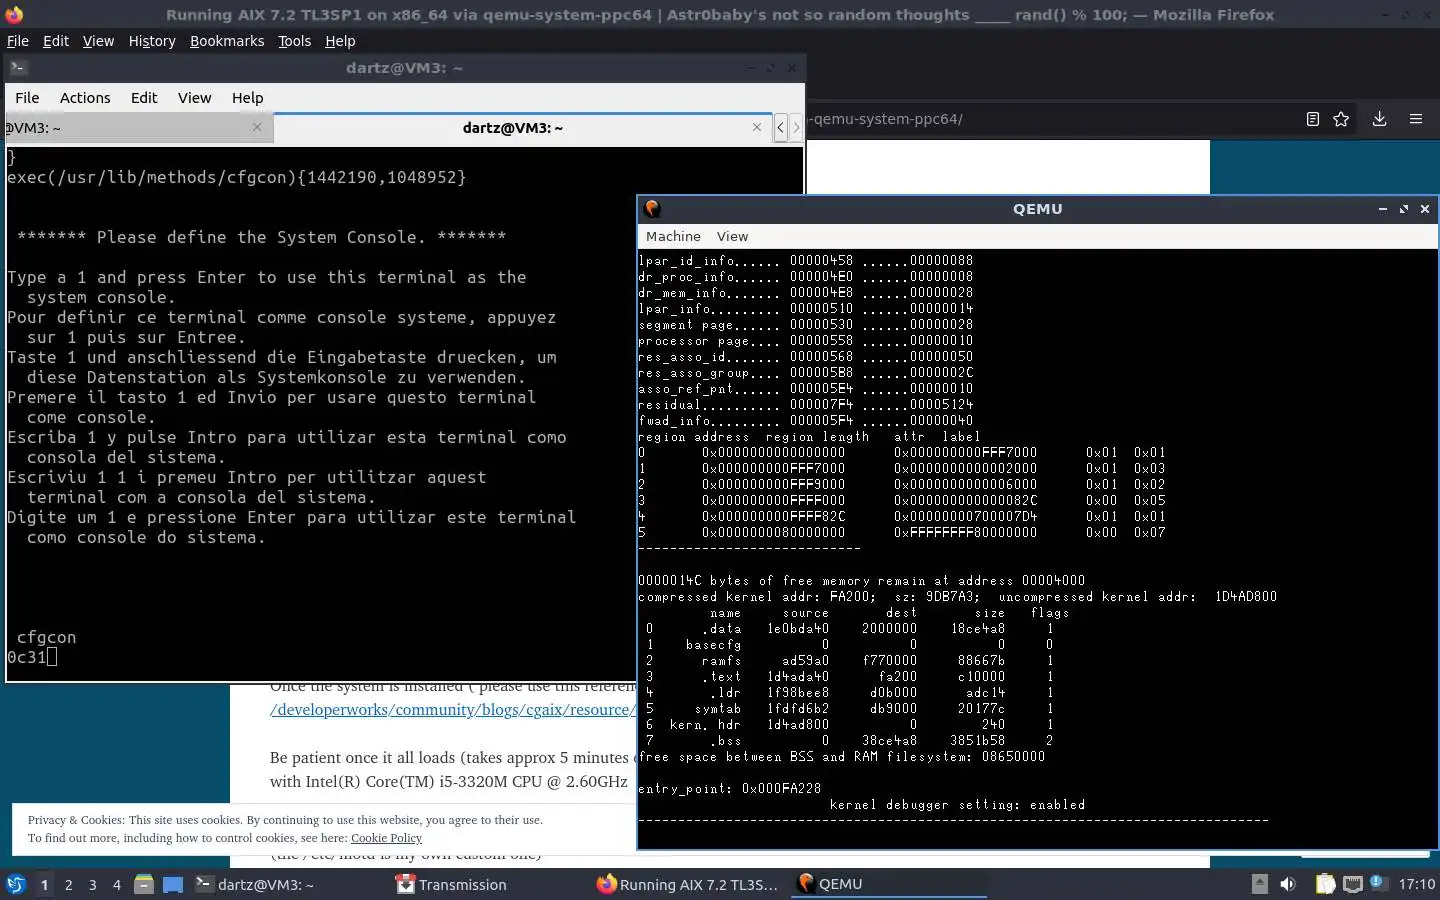The width and height of the screenshot is (1440, 900).
Task: Select the first terminal tab @VM3
Action: [138, 127]
